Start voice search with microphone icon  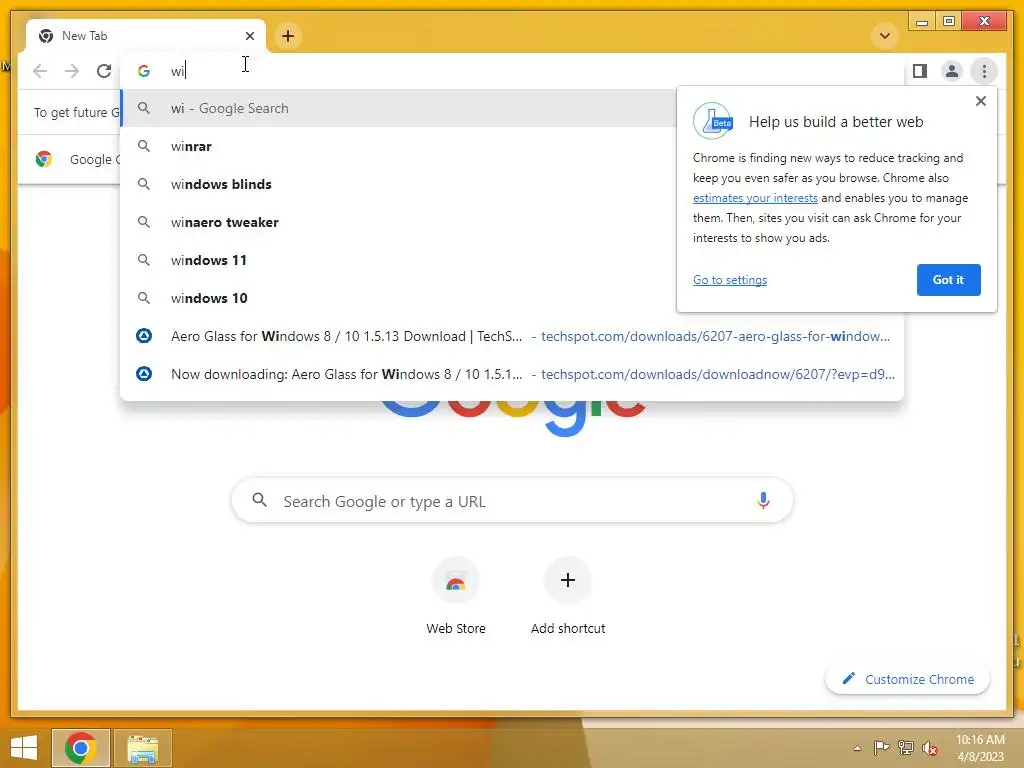point(763,501)
